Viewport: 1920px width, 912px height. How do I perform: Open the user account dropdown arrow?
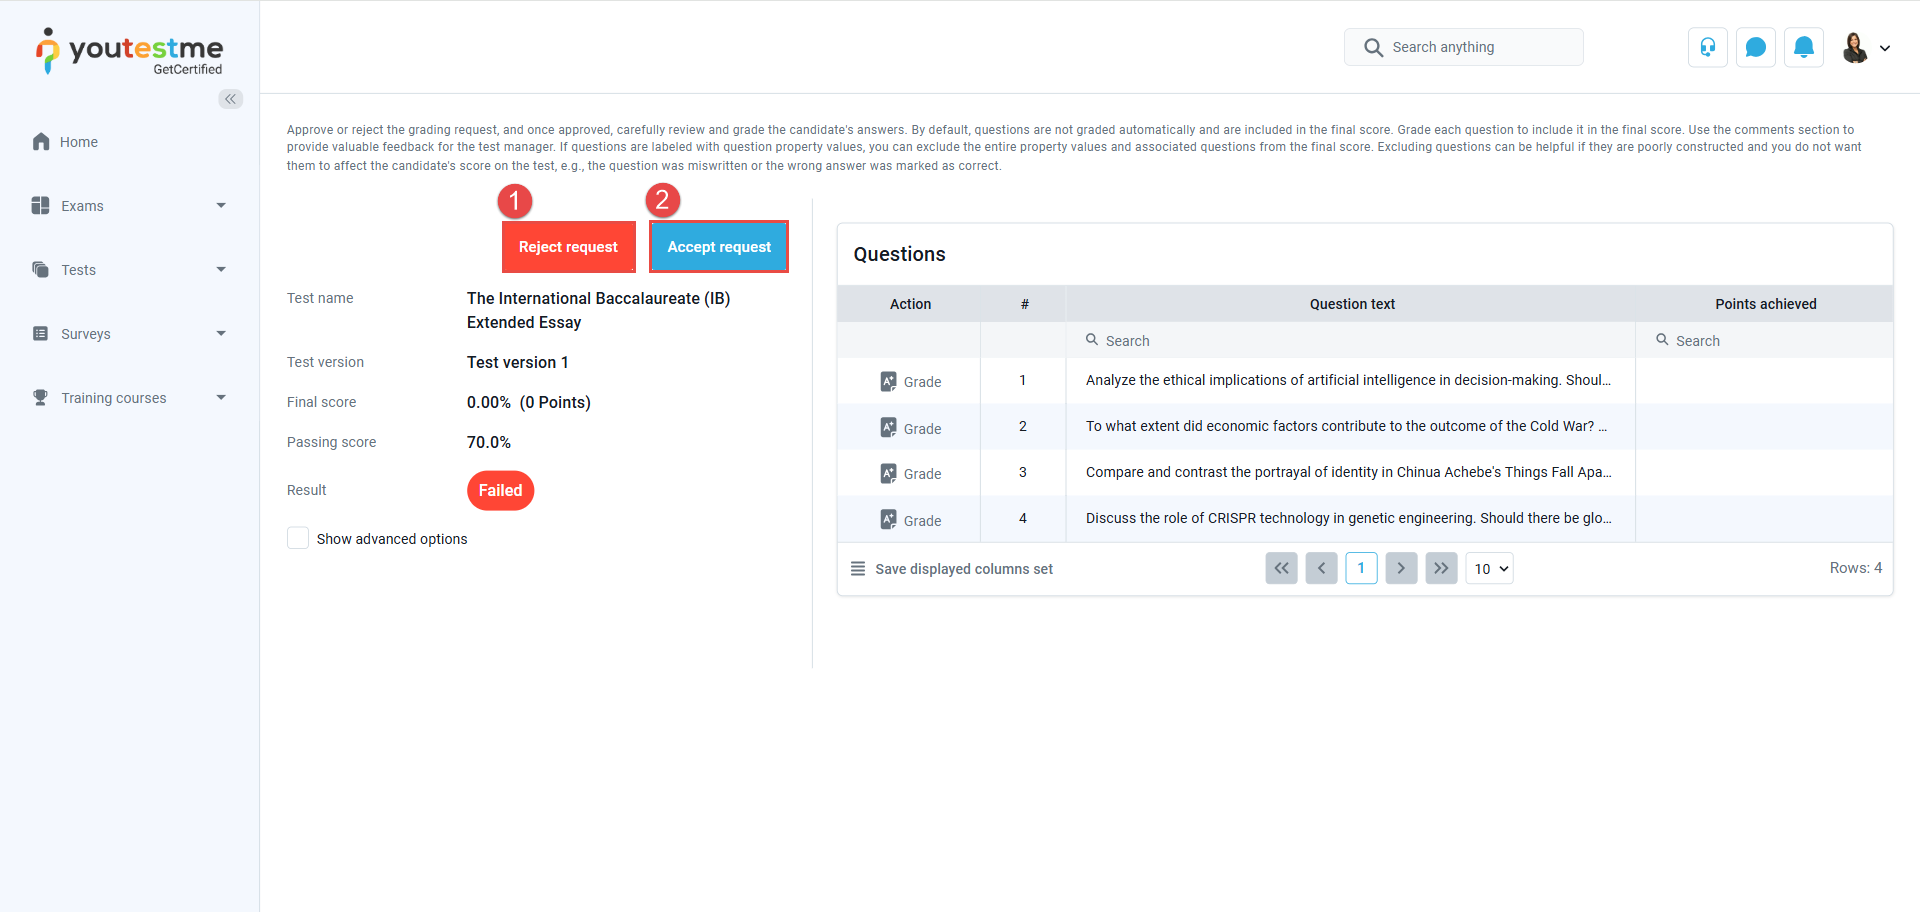click(1885, 48)
